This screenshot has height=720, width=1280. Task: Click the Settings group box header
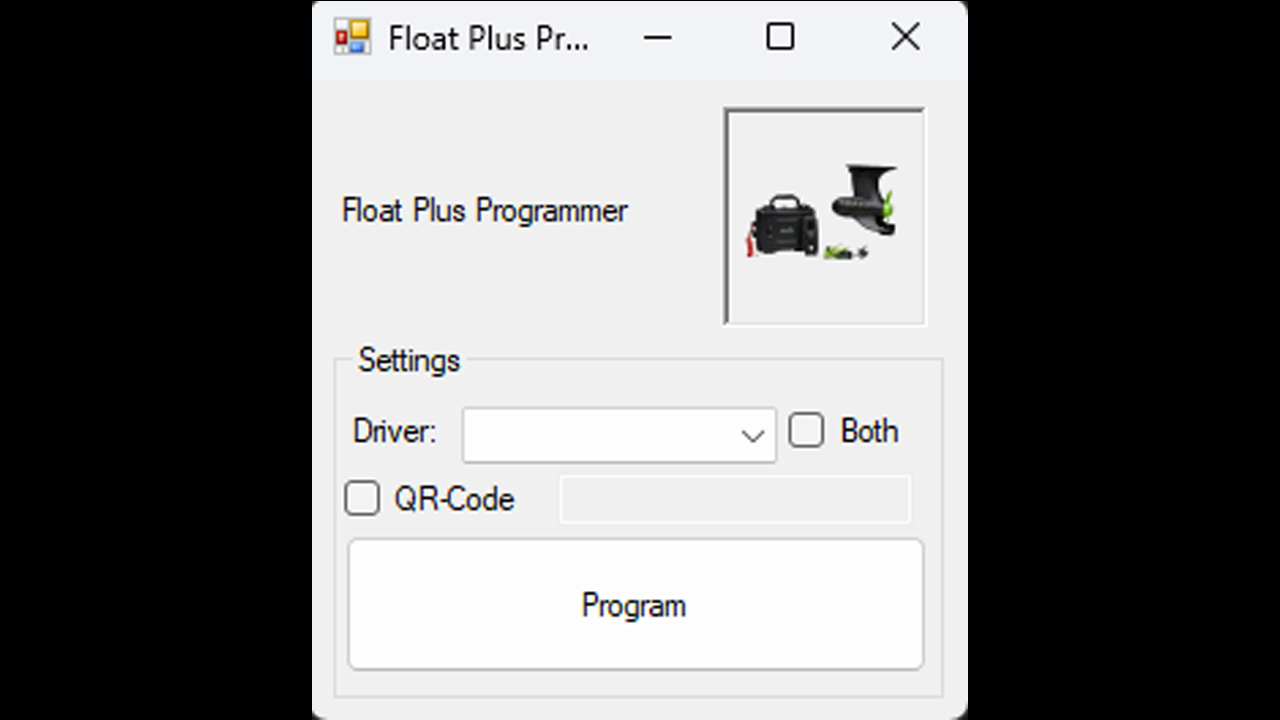409,360
